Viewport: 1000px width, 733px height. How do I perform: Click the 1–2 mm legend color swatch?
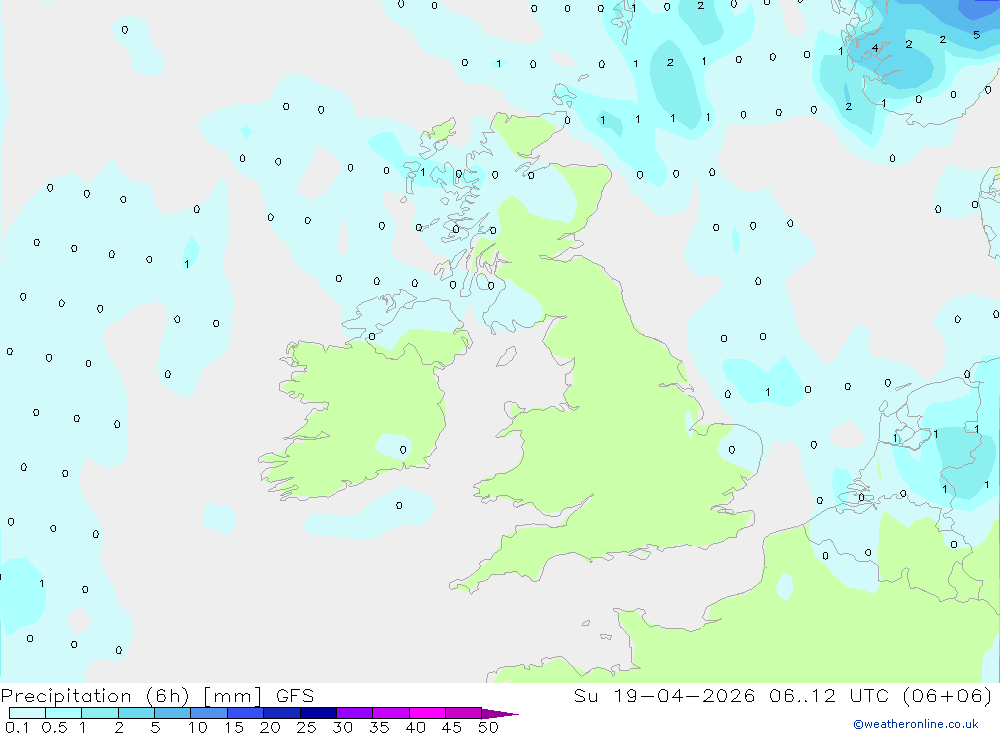(100, 713)
